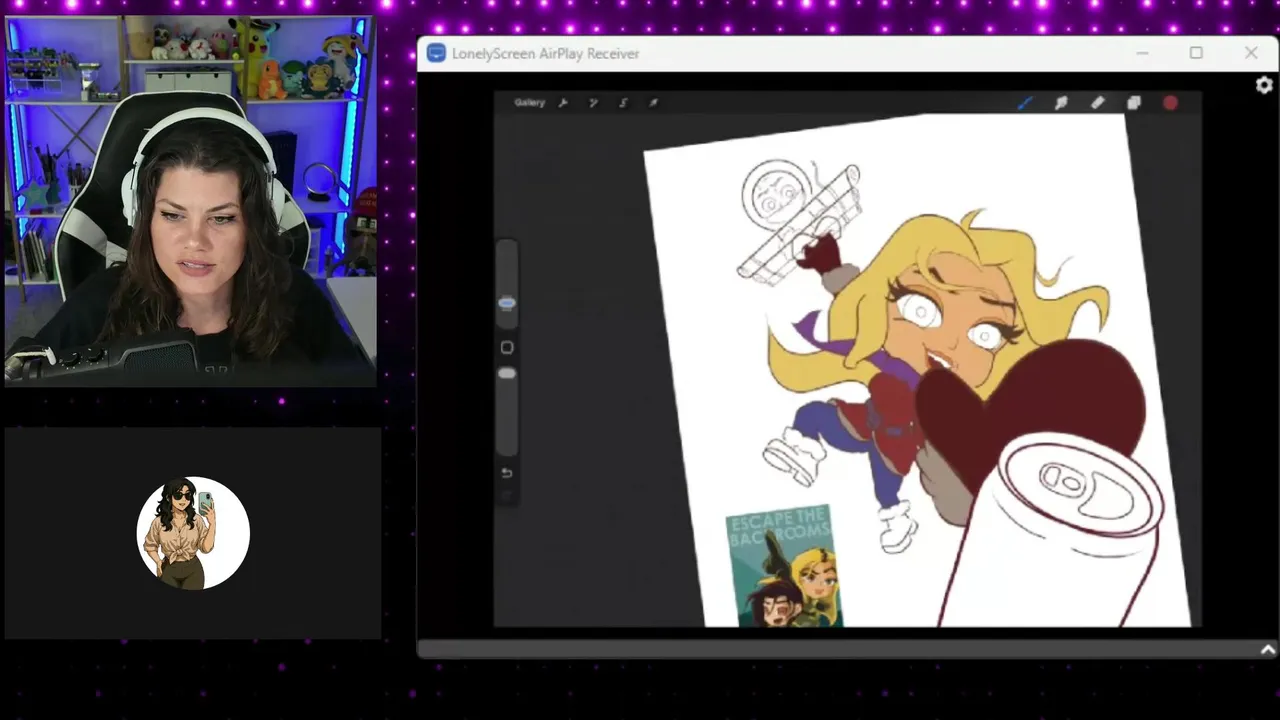Expand the bottom-right chevron in LonelyScreen
Viewport: 1280px width, 720px height.
pos(1268,650)
